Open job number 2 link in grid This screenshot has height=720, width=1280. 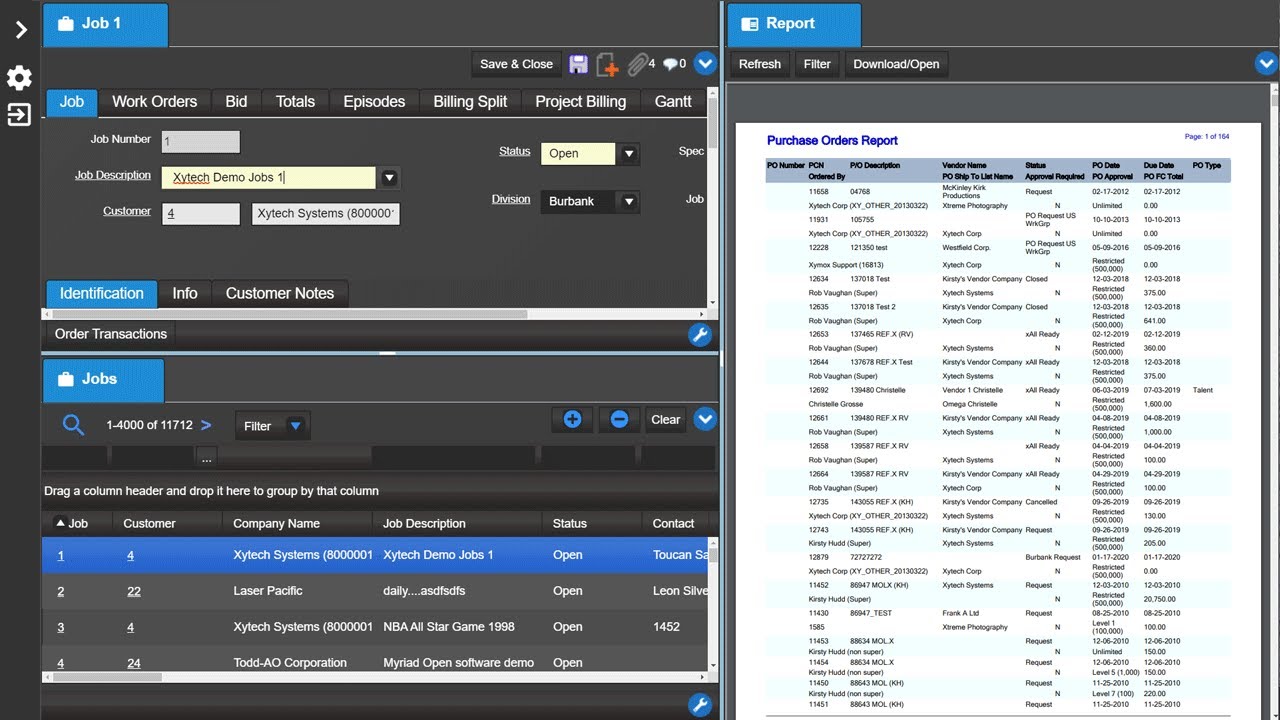coord(61,591)
